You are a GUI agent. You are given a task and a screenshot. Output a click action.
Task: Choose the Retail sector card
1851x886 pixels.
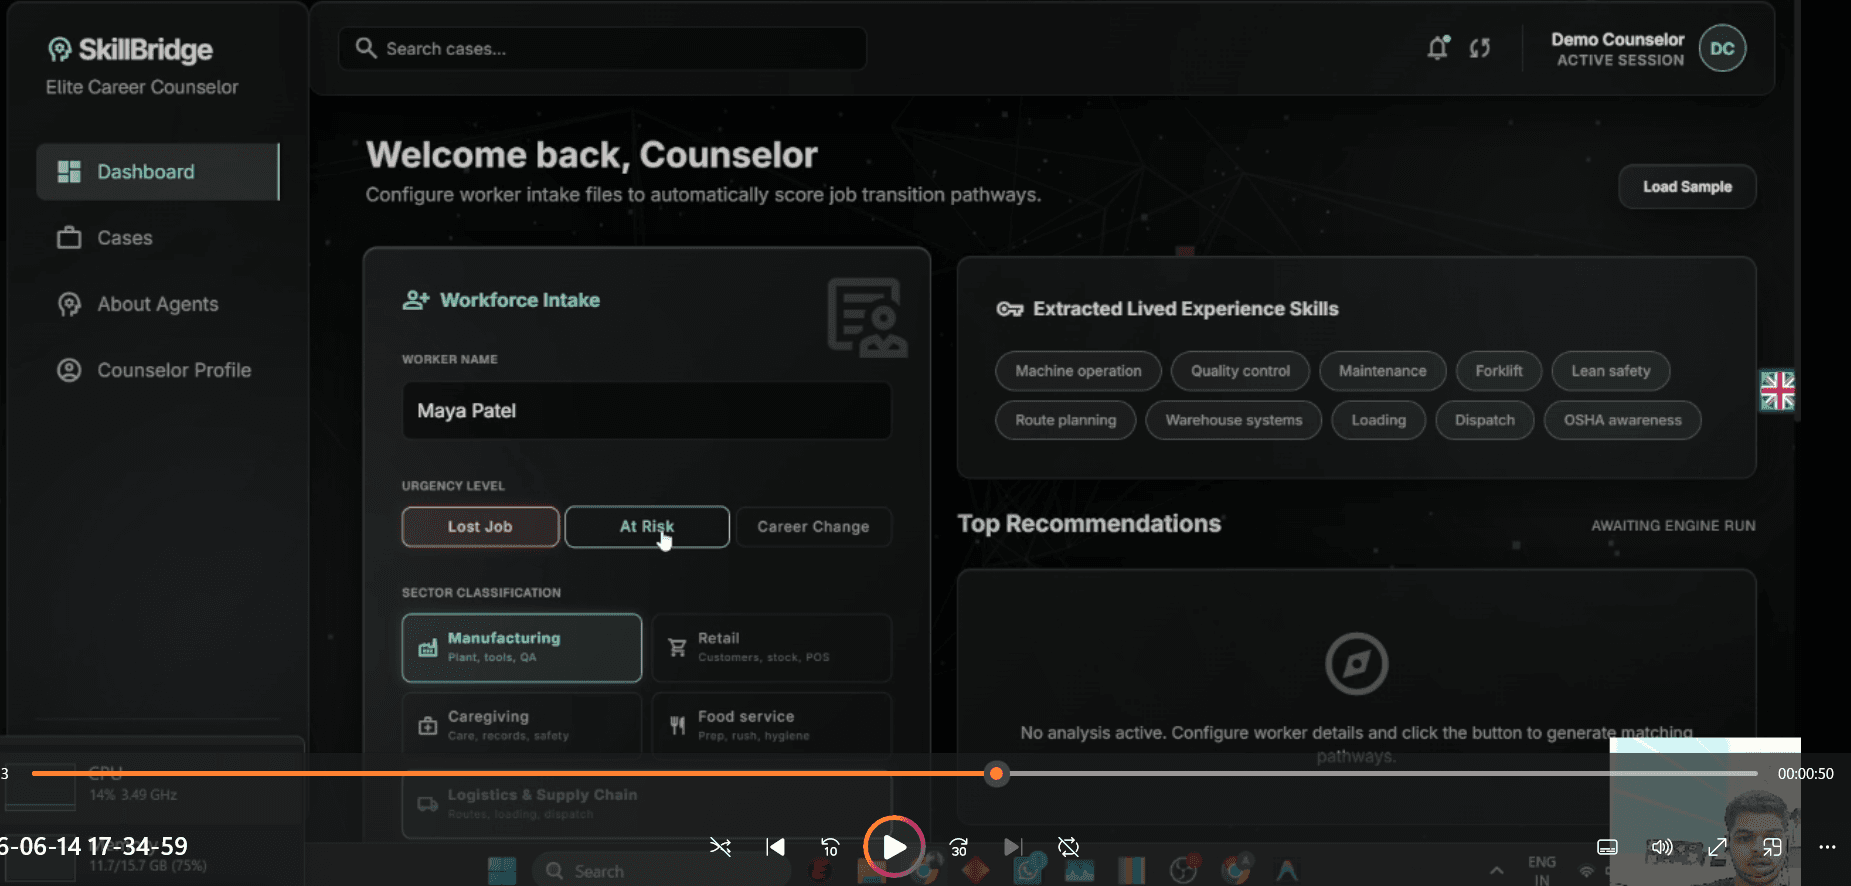(771, 648)
